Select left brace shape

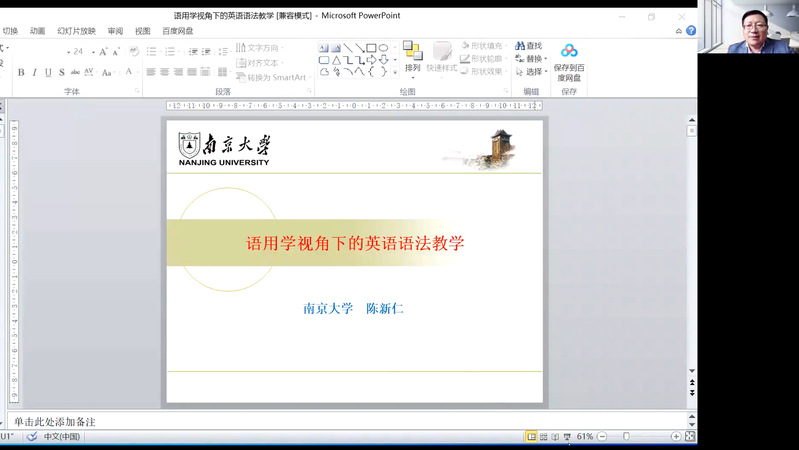coord(371,72)
